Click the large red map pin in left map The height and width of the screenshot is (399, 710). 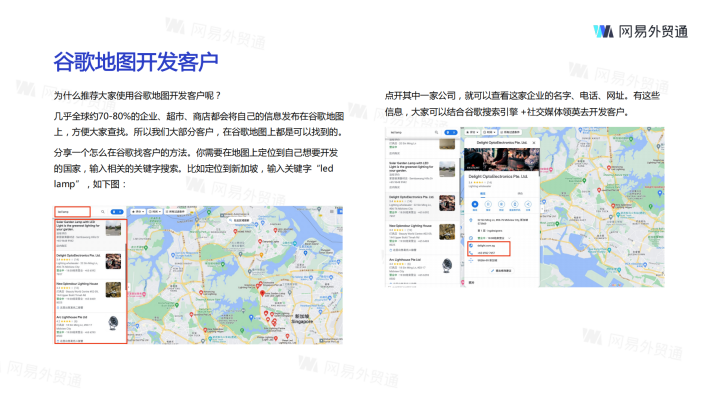point(262,293)
